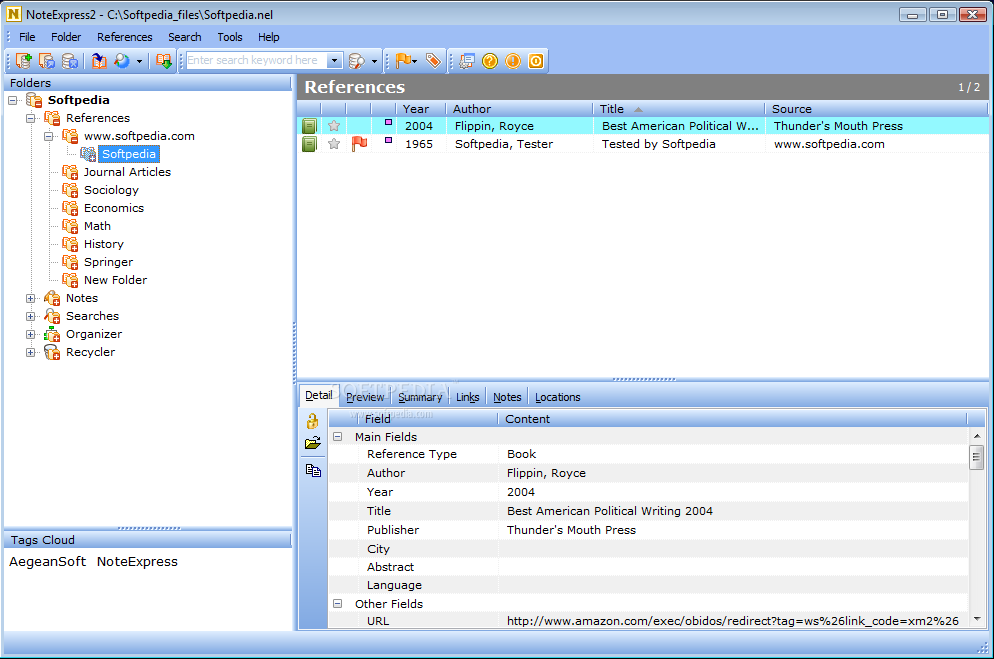Viewport: 994px width, 659px height.
Task: Expand the Searches tree node
Action: pos(30,316)
